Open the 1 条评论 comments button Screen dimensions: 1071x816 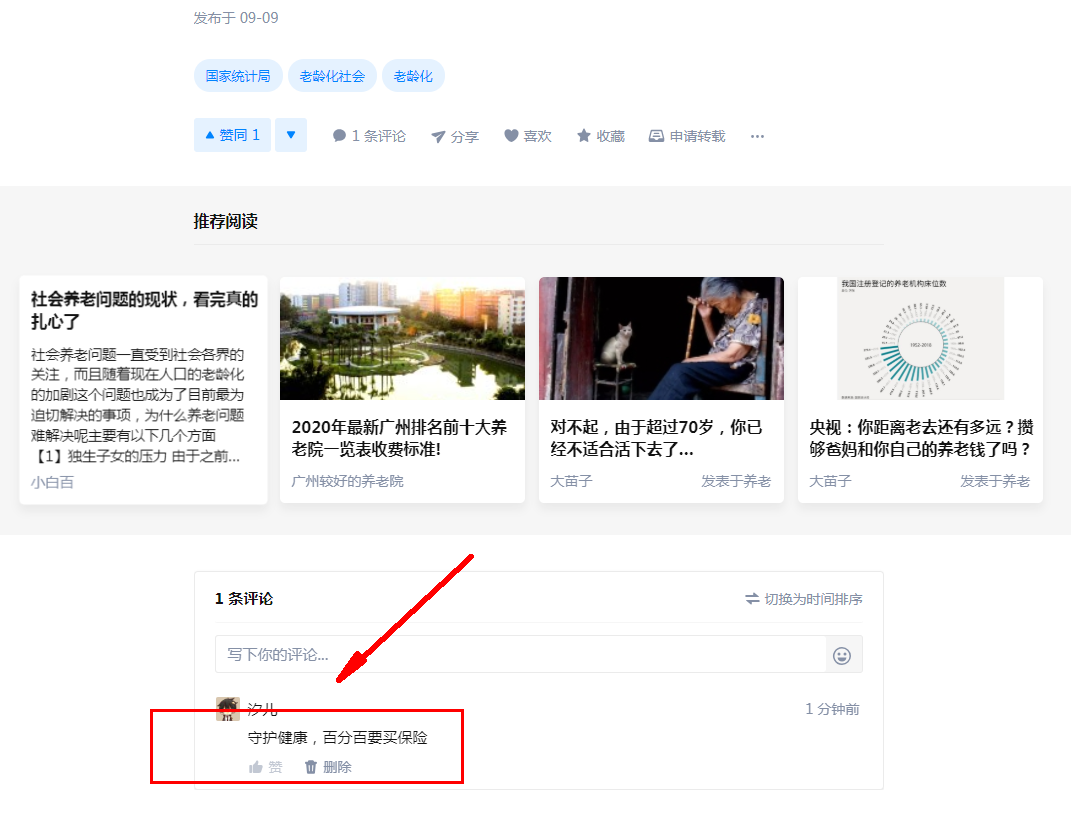pyautogui.click(x=369, y=136)
